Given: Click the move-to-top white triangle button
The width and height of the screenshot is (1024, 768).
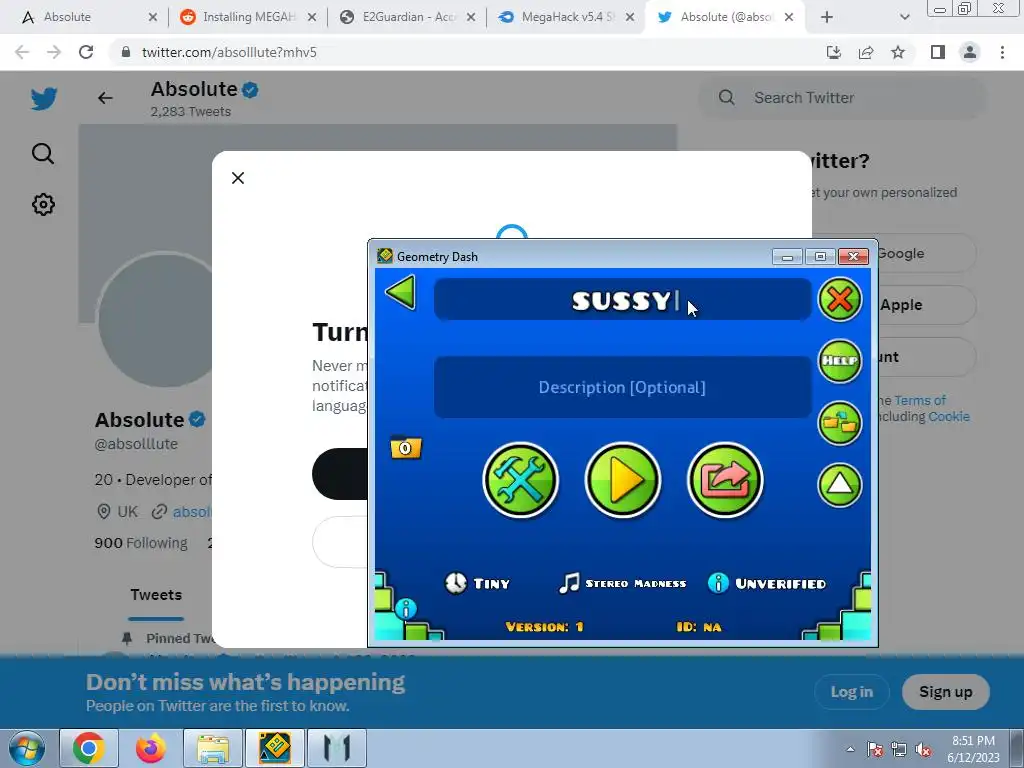Looking at the screenshot, I should [x=840, y=484].
